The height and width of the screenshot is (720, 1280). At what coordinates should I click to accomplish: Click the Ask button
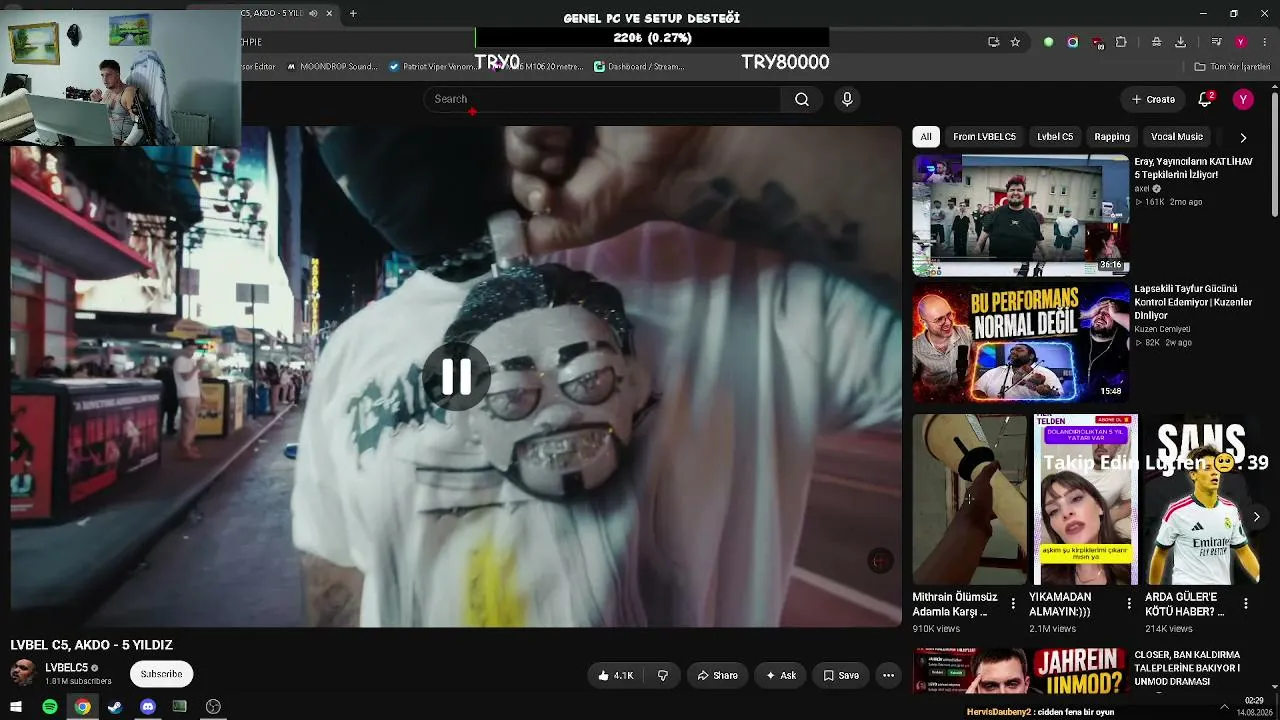point(780,675)
